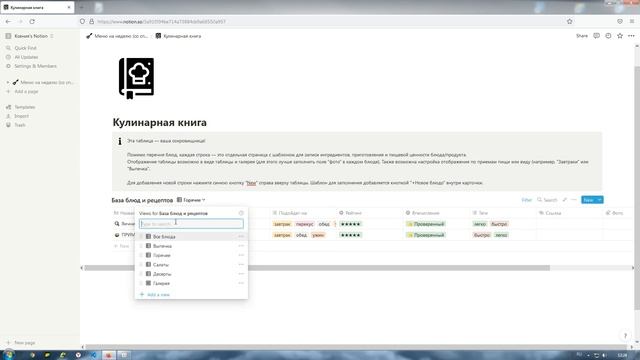Viewport: 640px width, 360px height.
Task: Open options dots for Горячее view
Action: [x=241, y=256]
